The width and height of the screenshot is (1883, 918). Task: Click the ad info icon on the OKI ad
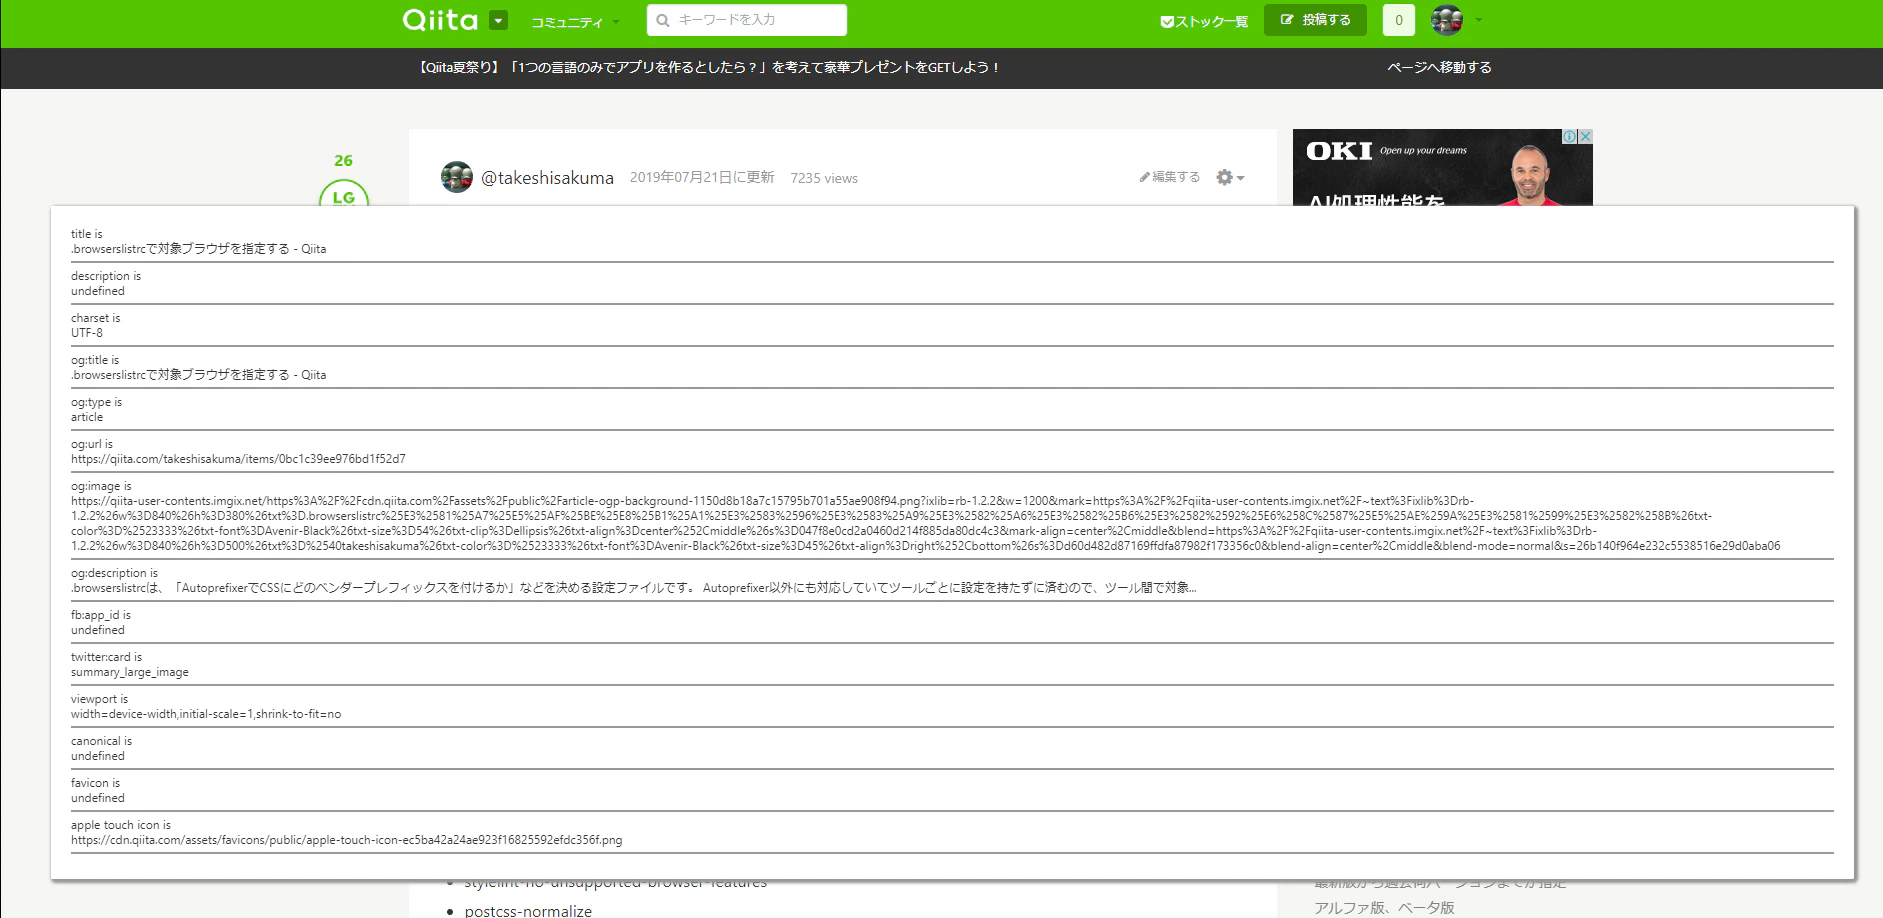pos(1570,136)
